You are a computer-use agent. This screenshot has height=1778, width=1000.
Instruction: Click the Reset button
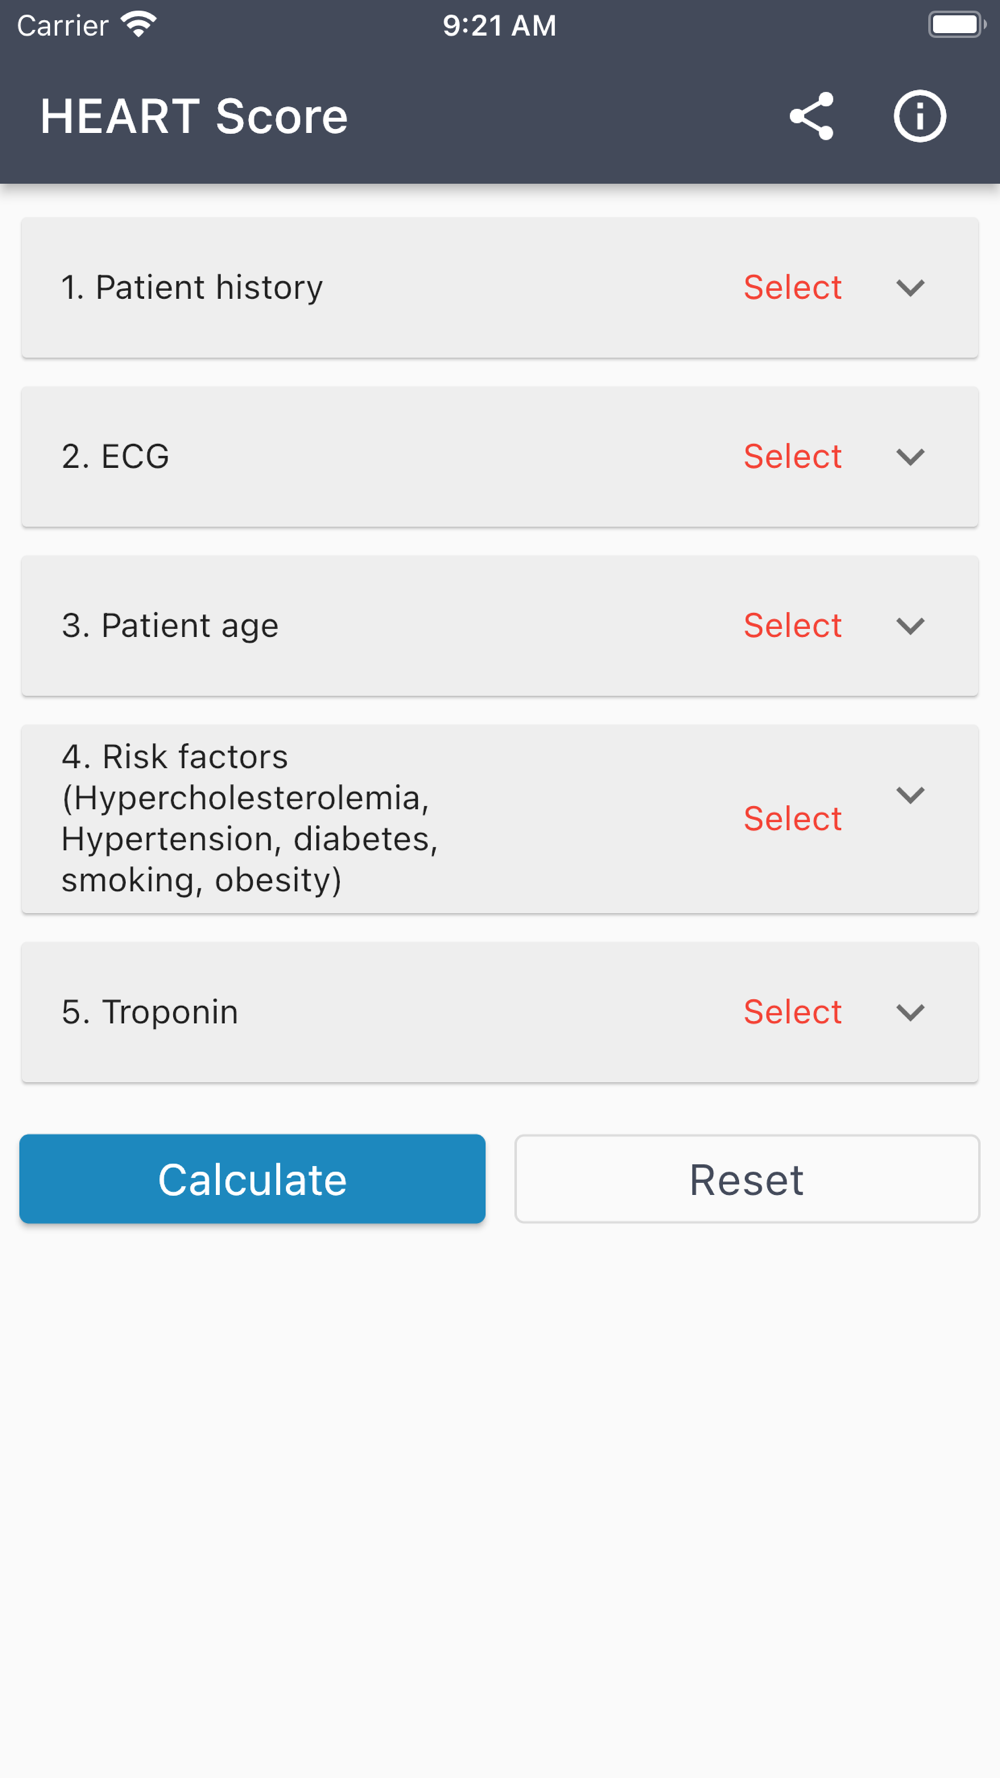747,1179
